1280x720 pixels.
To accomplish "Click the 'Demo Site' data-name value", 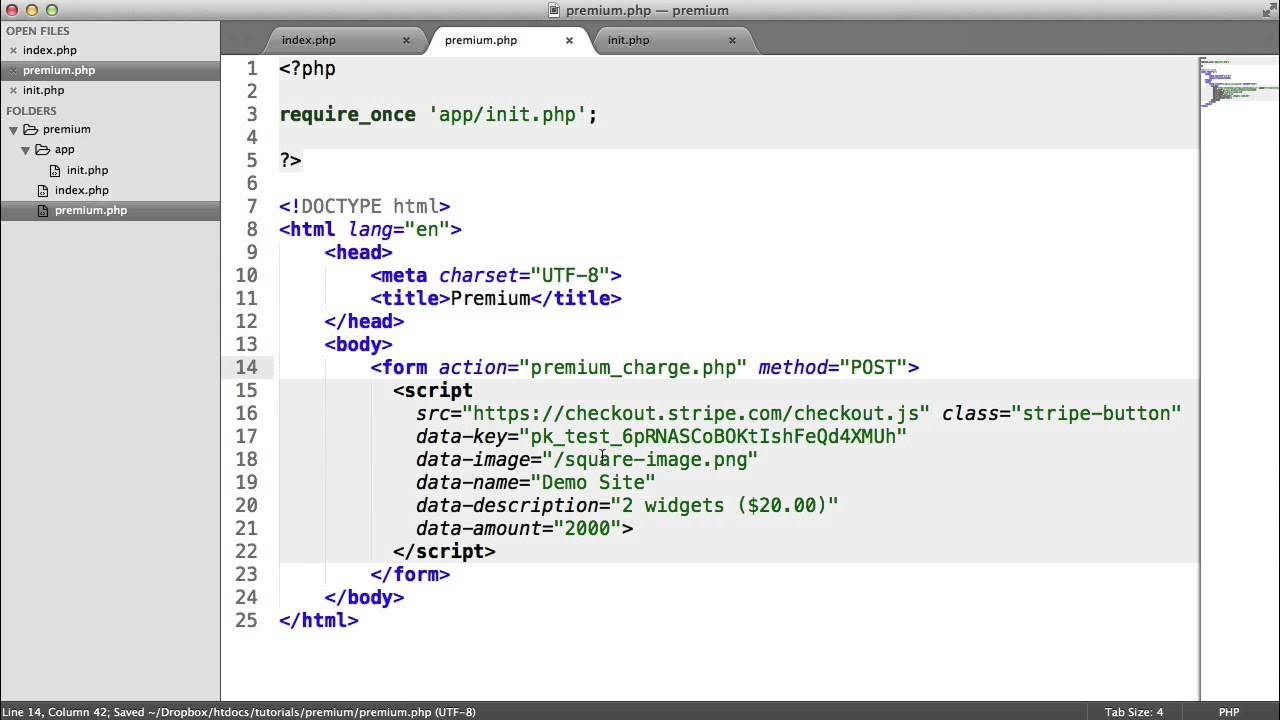I will click(x=593, y=482).
